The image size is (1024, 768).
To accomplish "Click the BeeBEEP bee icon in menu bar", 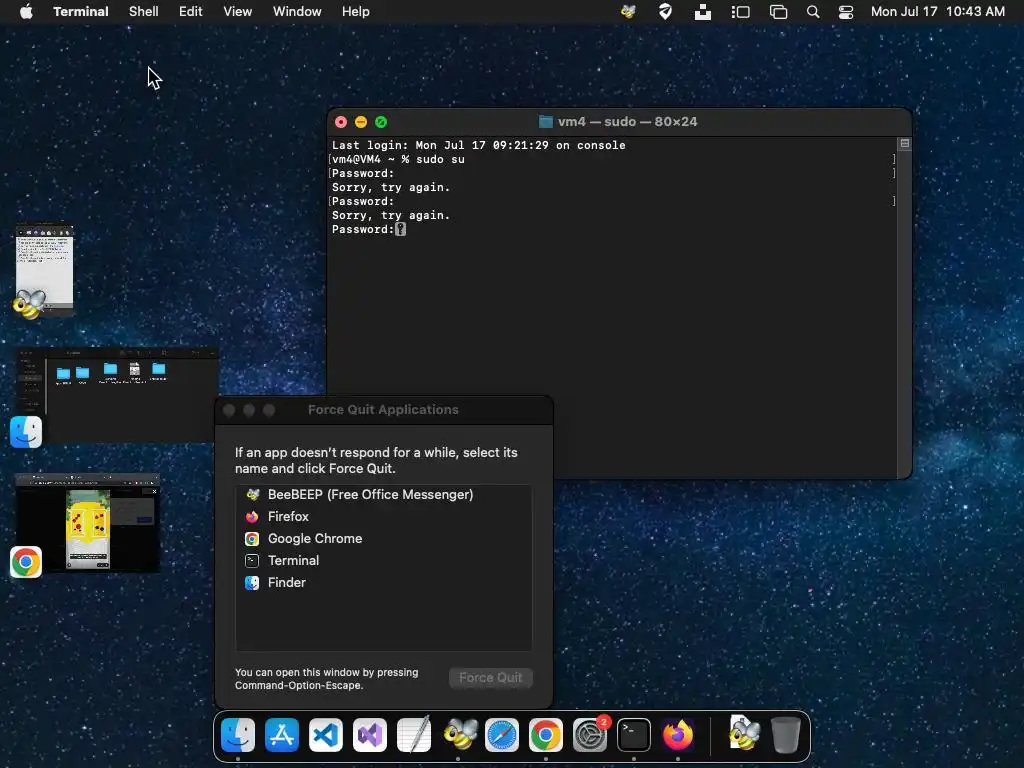I will coord(628,12).
